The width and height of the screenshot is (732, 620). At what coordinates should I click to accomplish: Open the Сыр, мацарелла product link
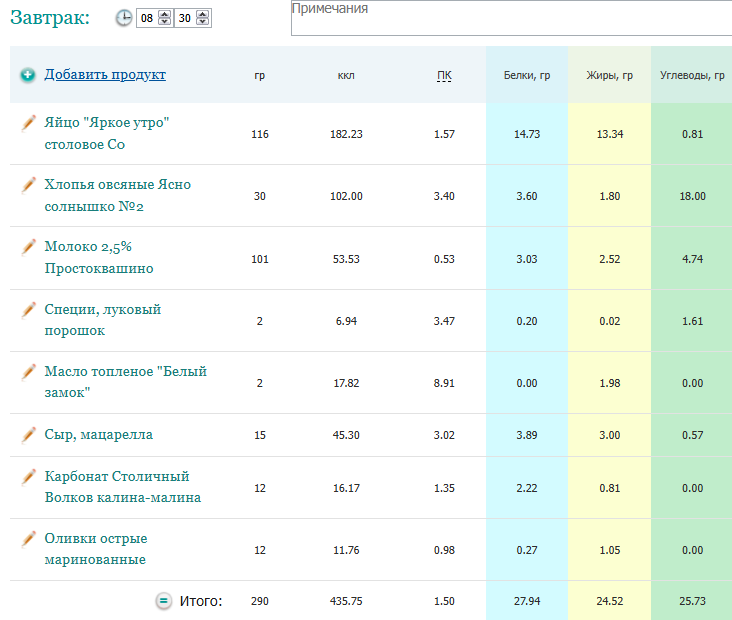pos(99,435)
